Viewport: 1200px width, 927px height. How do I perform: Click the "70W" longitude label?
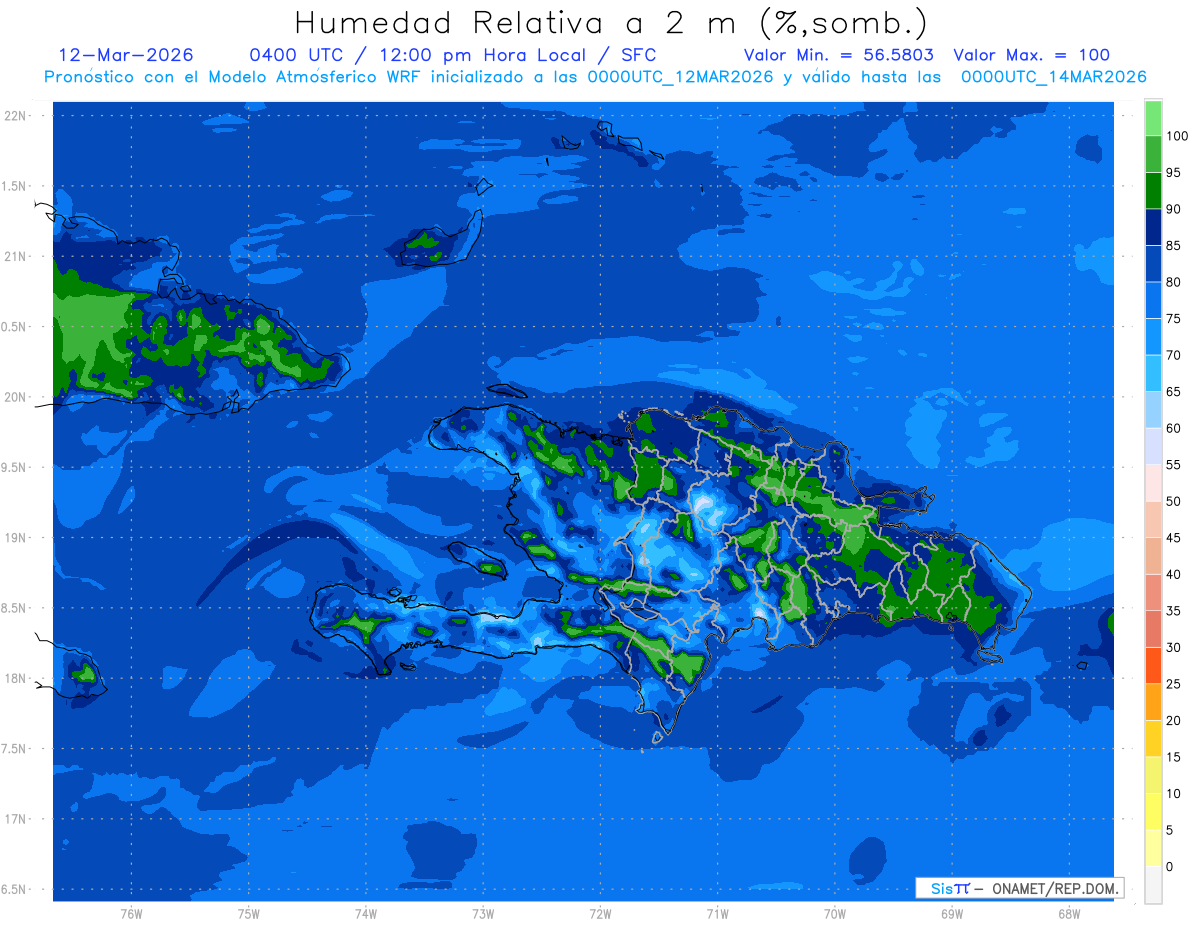click(x=834, y=913)
